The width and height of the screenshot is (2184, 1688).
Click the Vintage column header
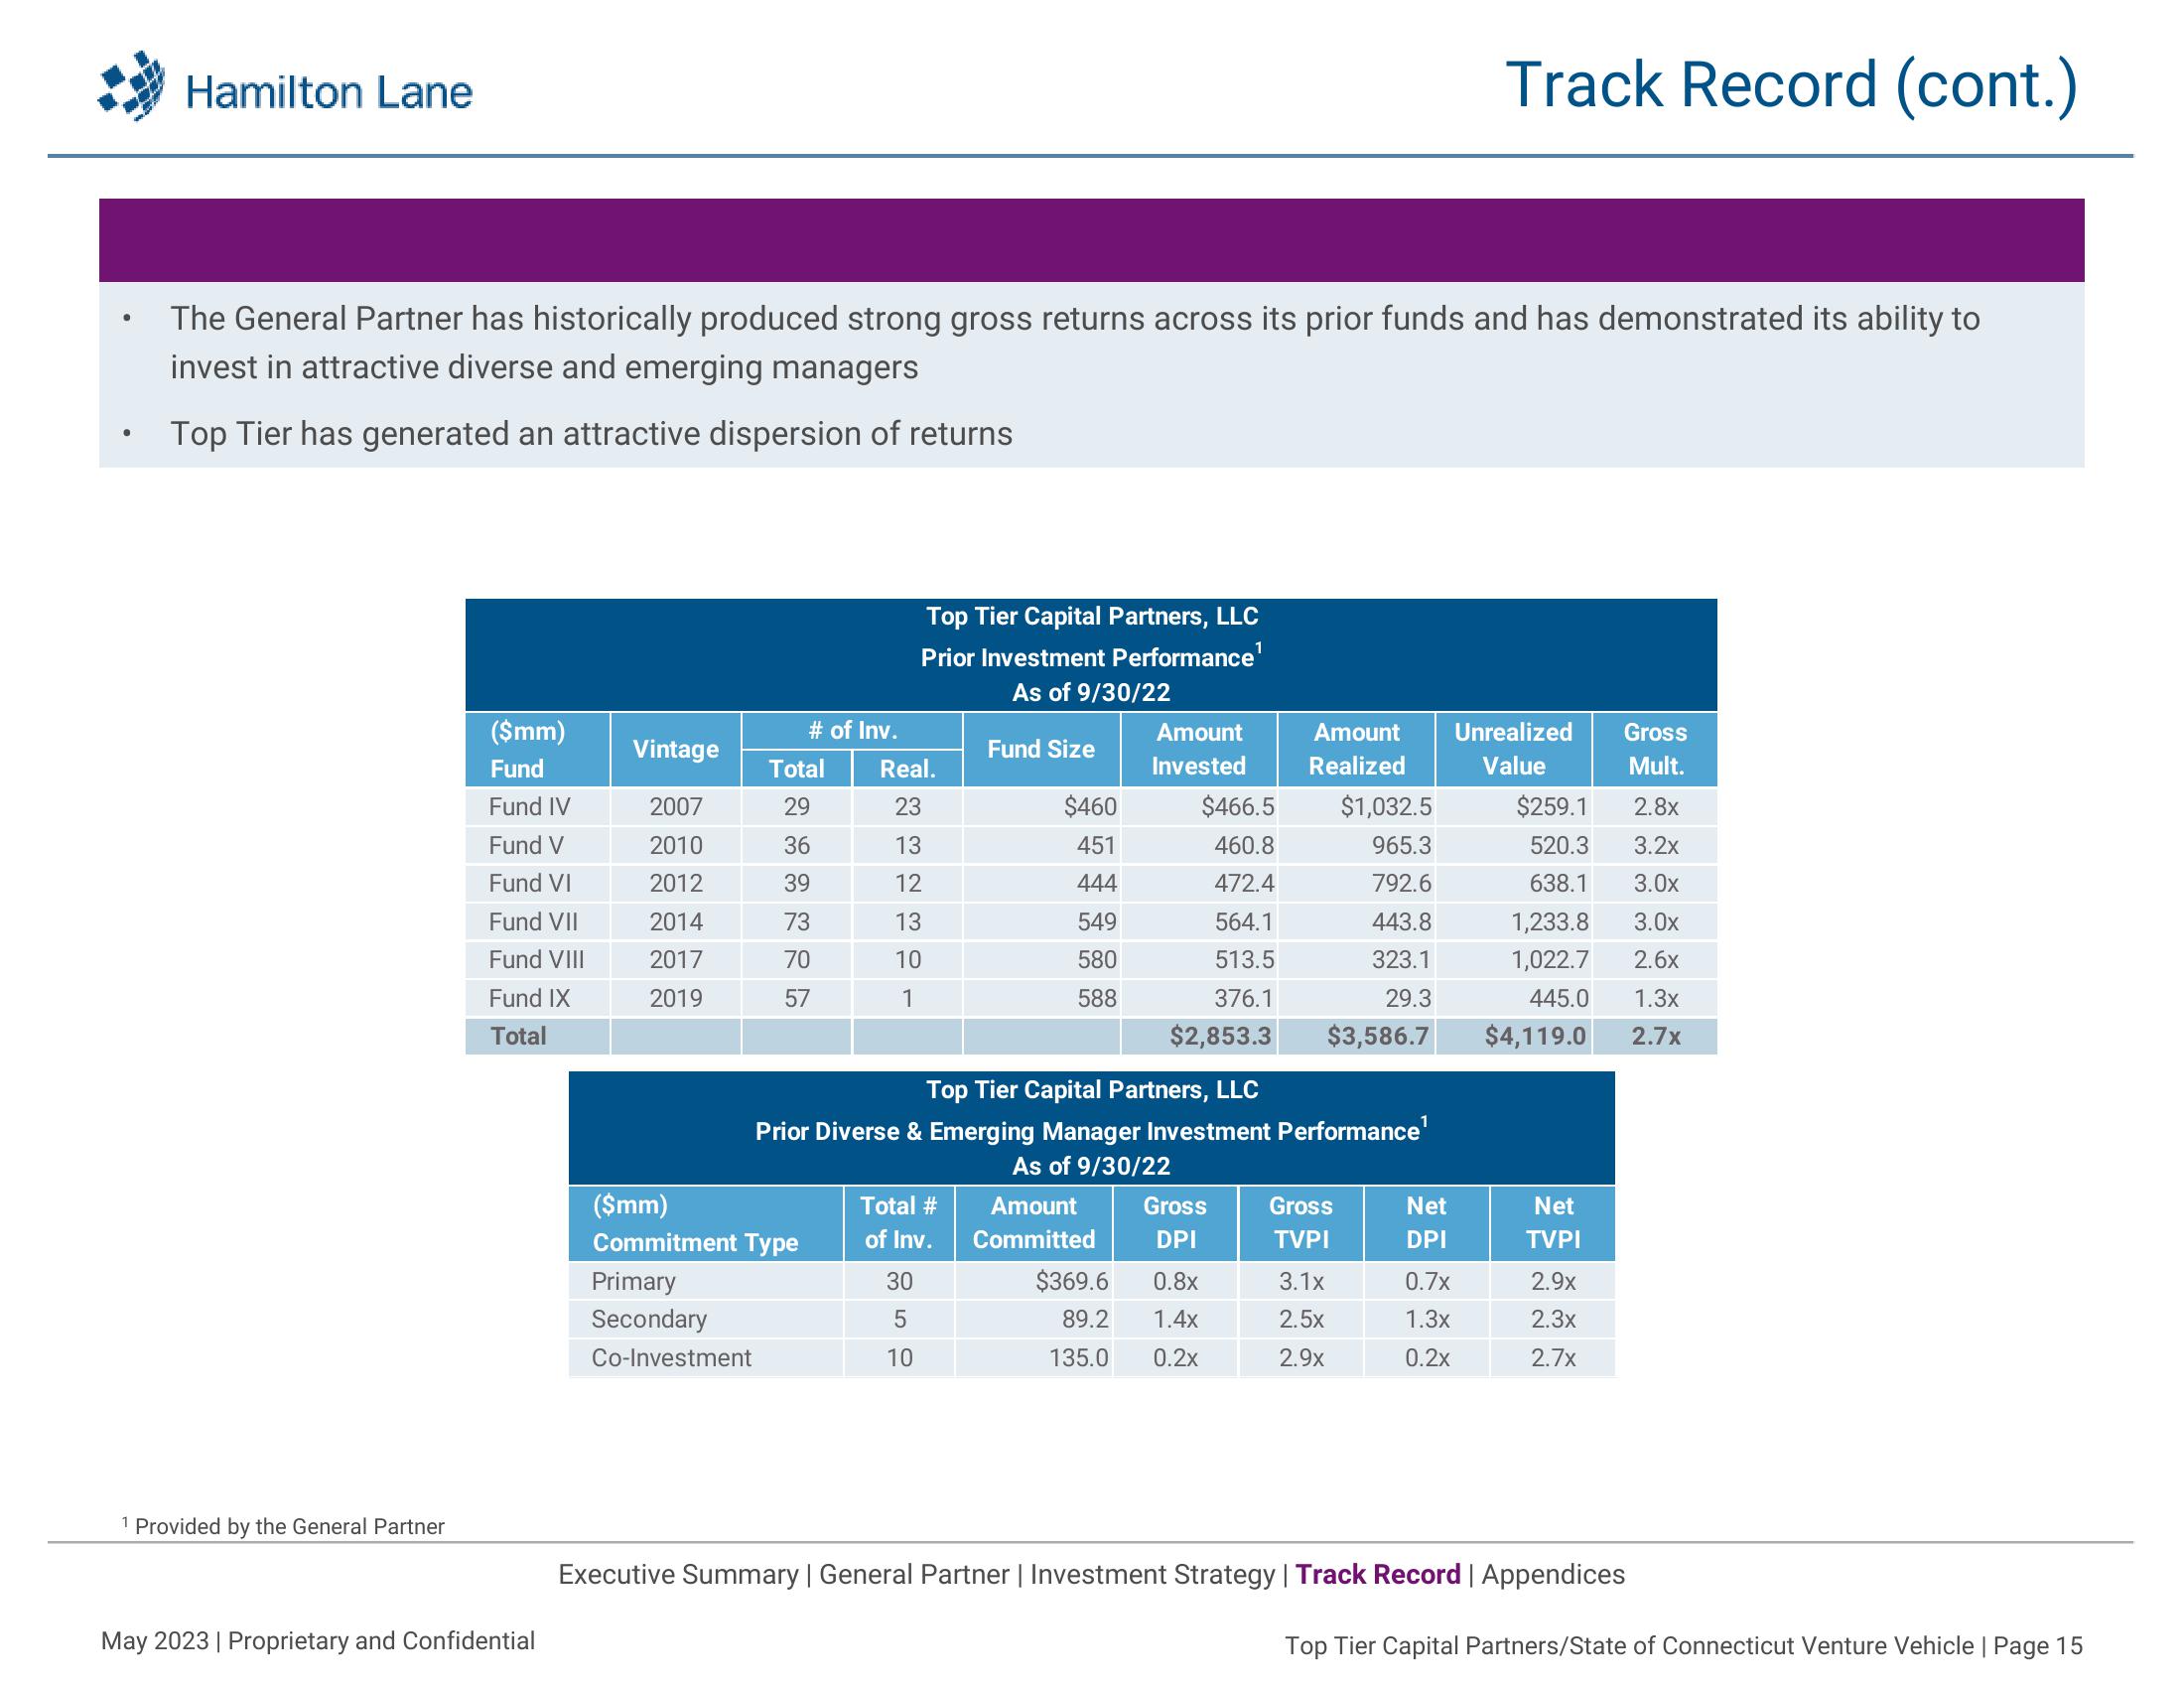click(x=676, y=749)
